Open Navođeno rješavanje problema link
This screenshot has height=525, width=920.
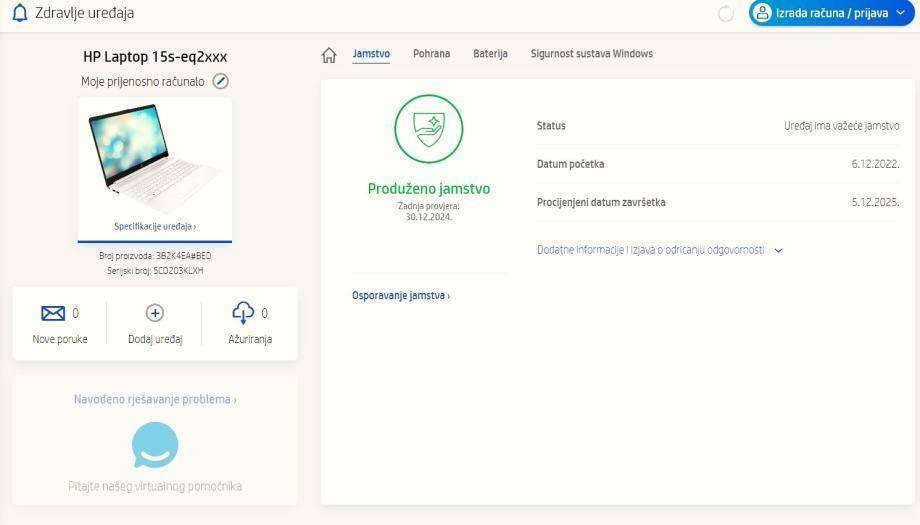click(x=155, y=399)
